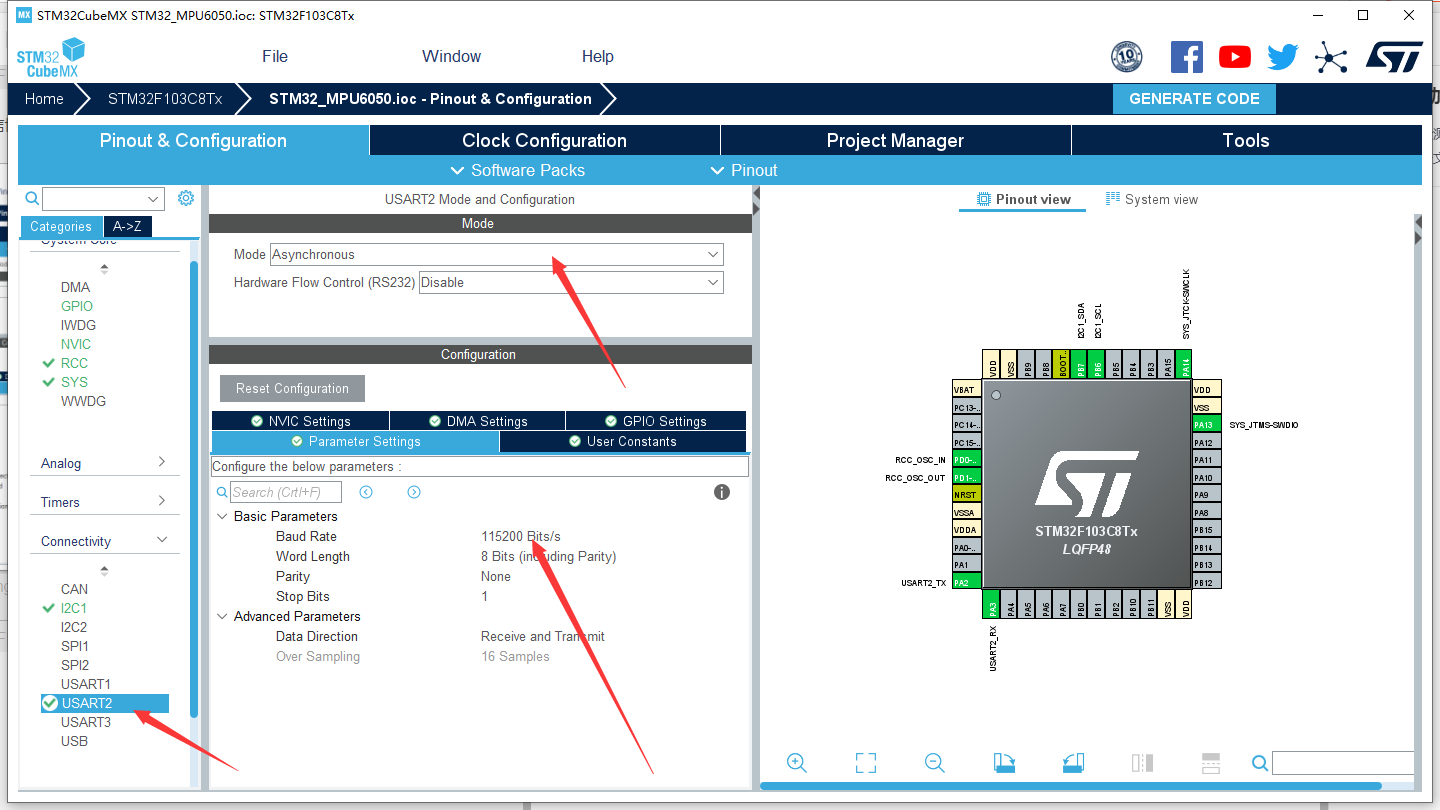Open the Help menu

pos(598,56)
